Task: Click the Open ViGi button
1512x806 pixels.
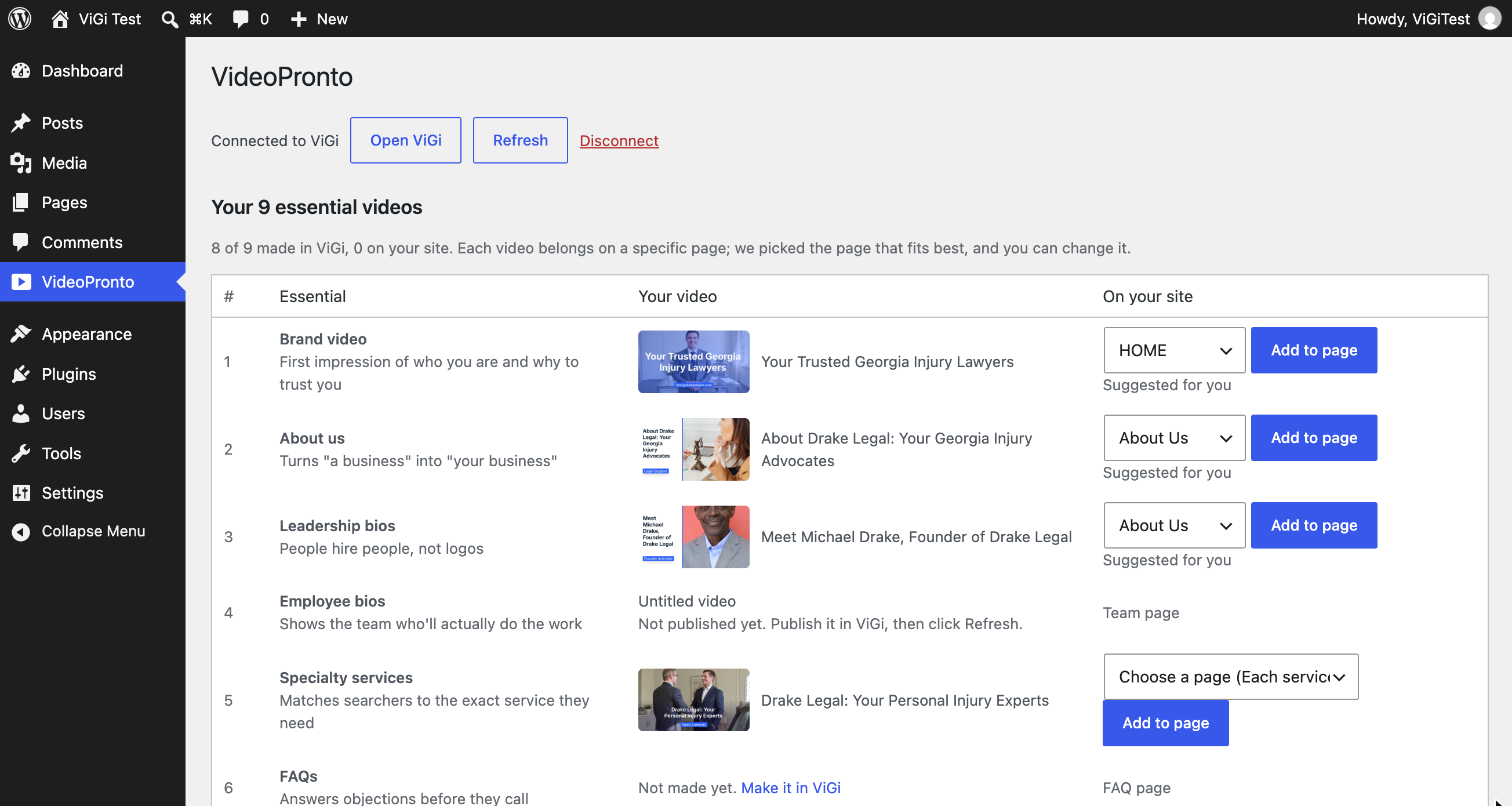Action: tap(406, 140)
